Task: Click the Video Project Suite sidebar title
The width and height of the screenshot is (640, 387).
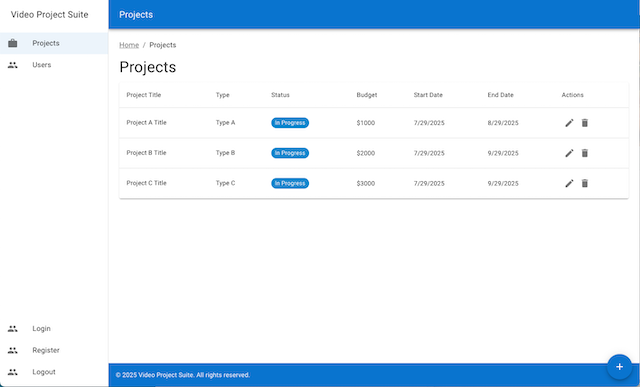Action: click(49, 15)
